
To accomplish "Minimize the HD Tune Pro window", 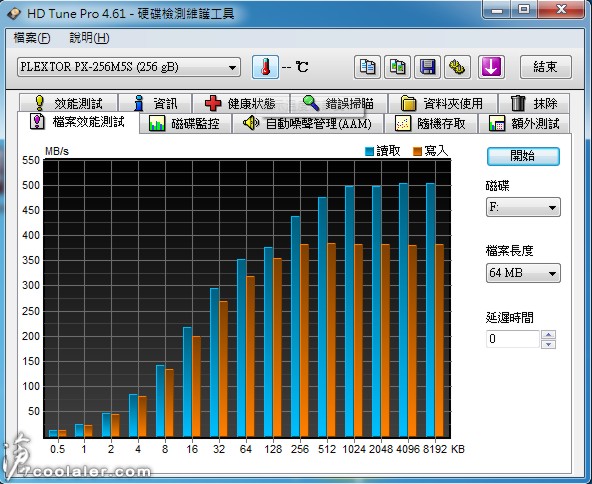I will [x=496, y=9].
